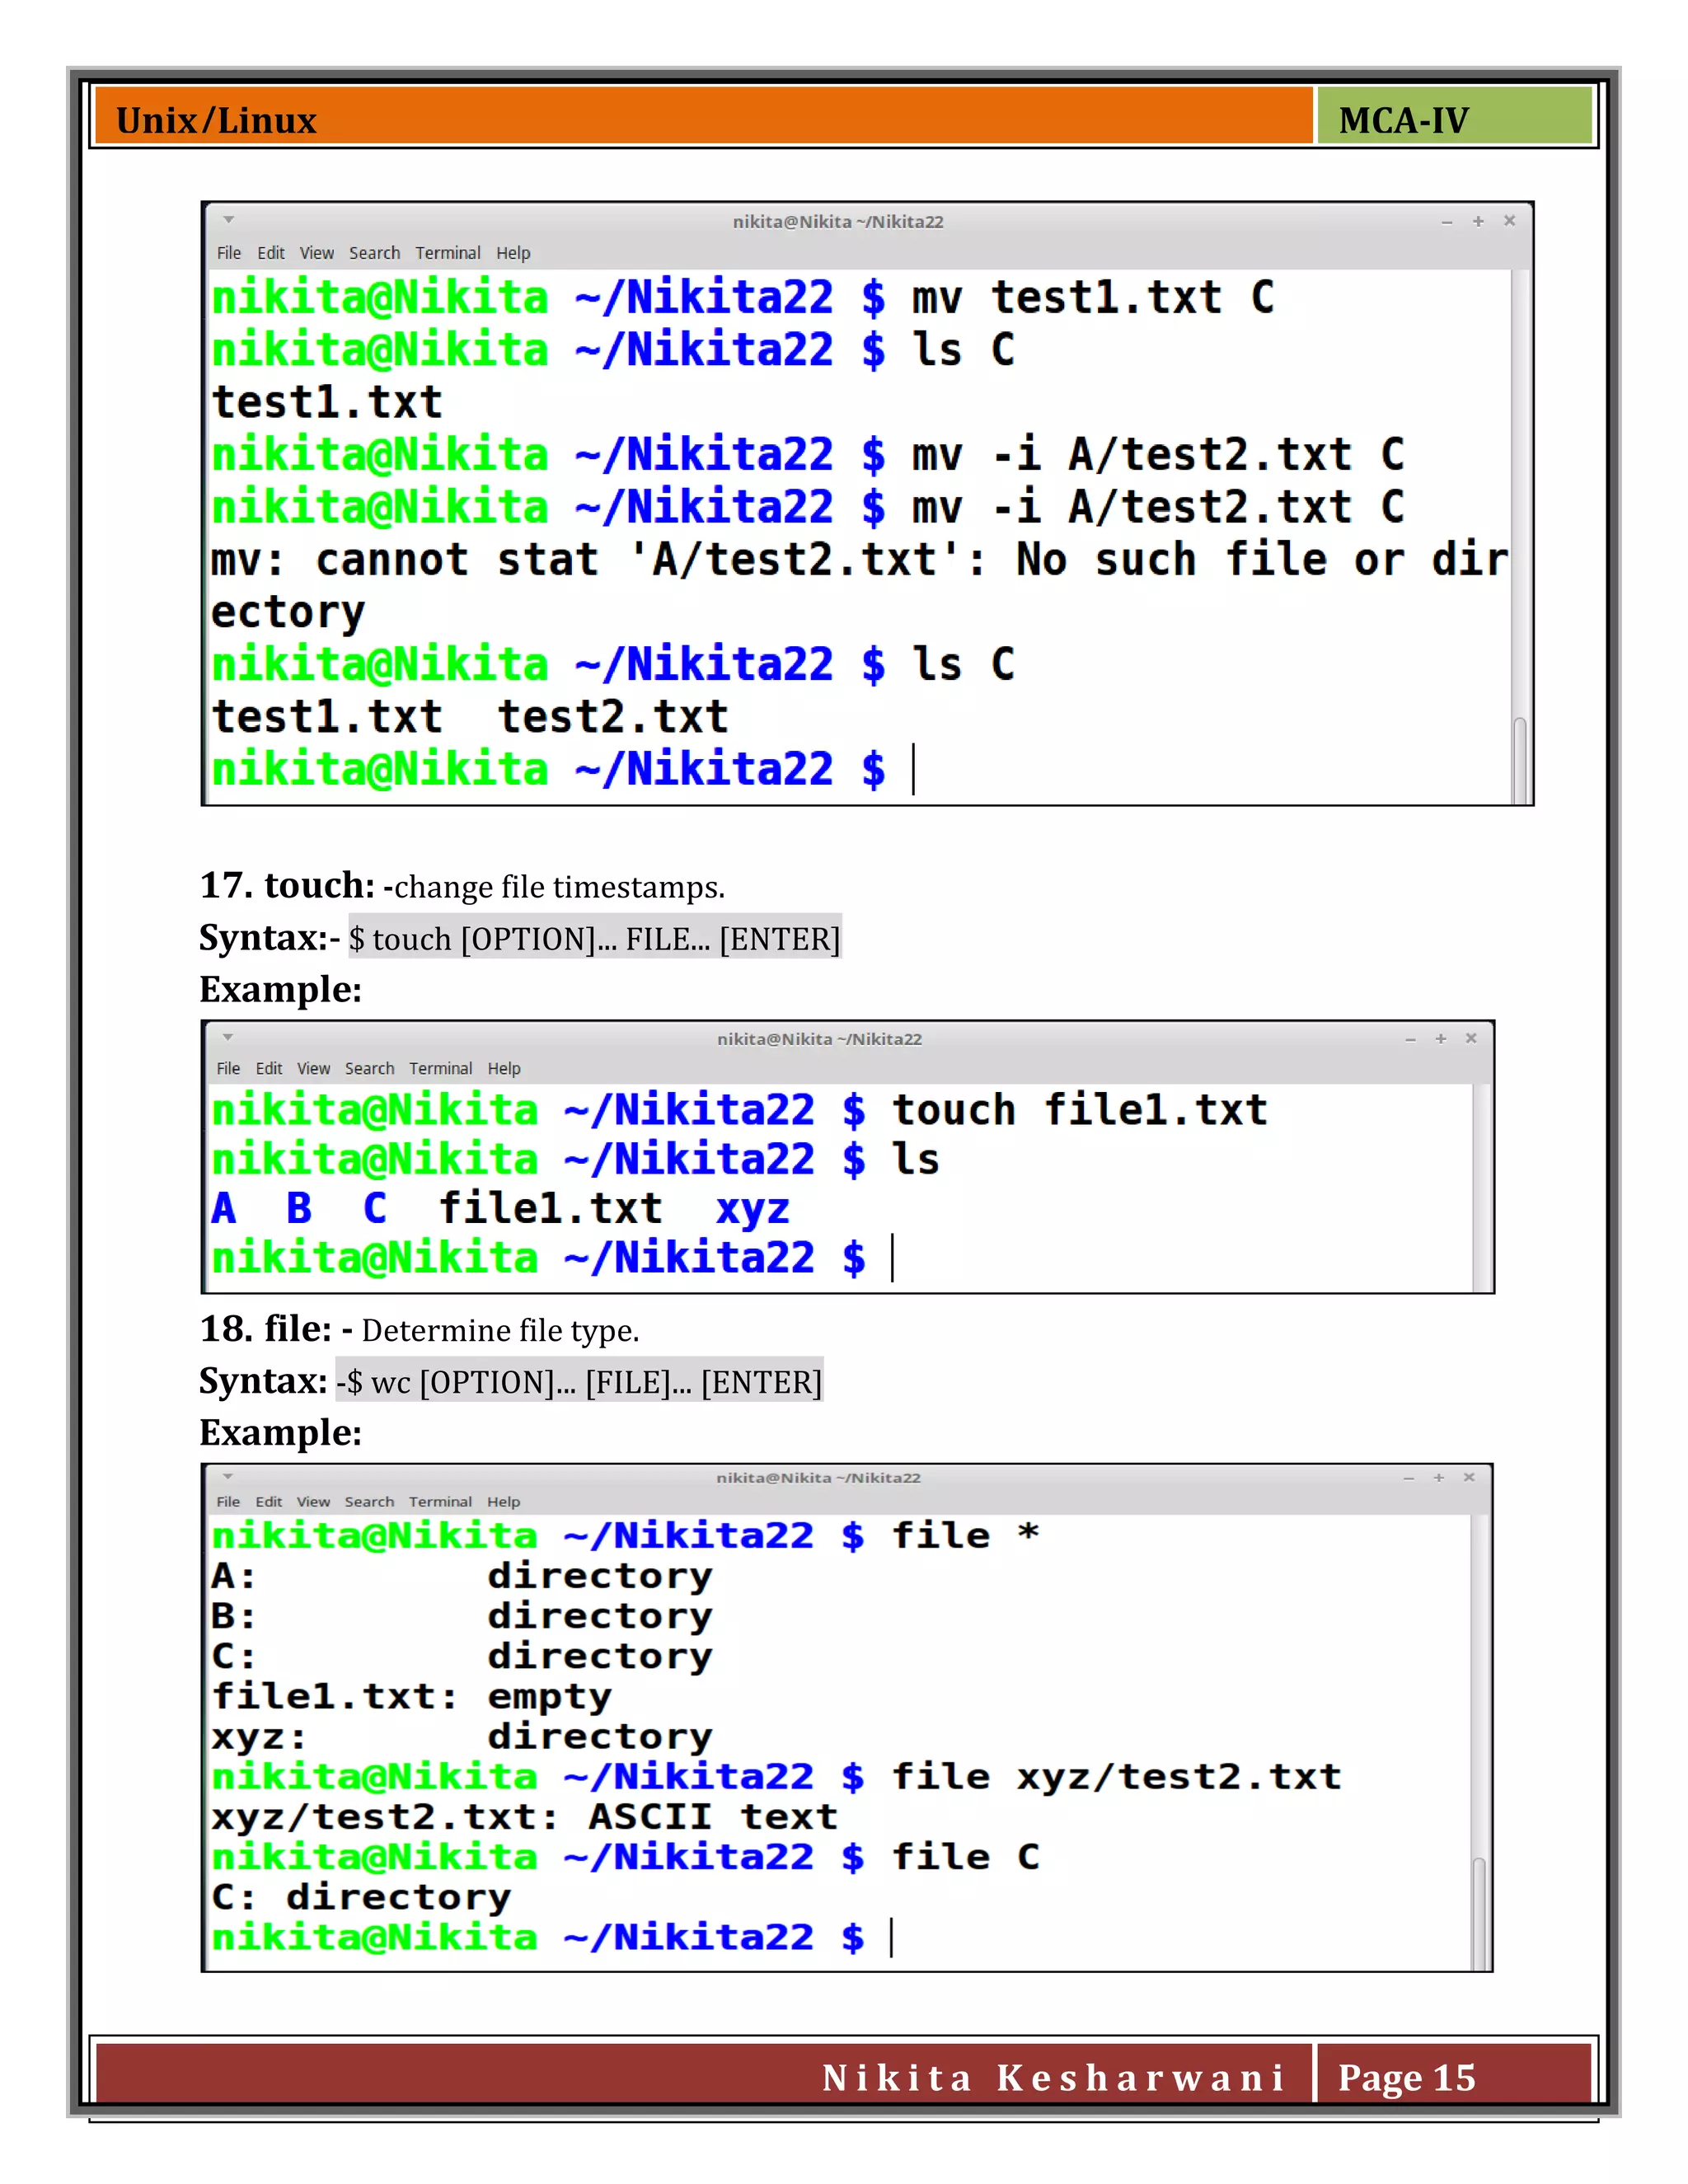1688x2184 pixels.
Task: Click window menu arrow in file example titlebar
Action: [x=228, y=1475]
